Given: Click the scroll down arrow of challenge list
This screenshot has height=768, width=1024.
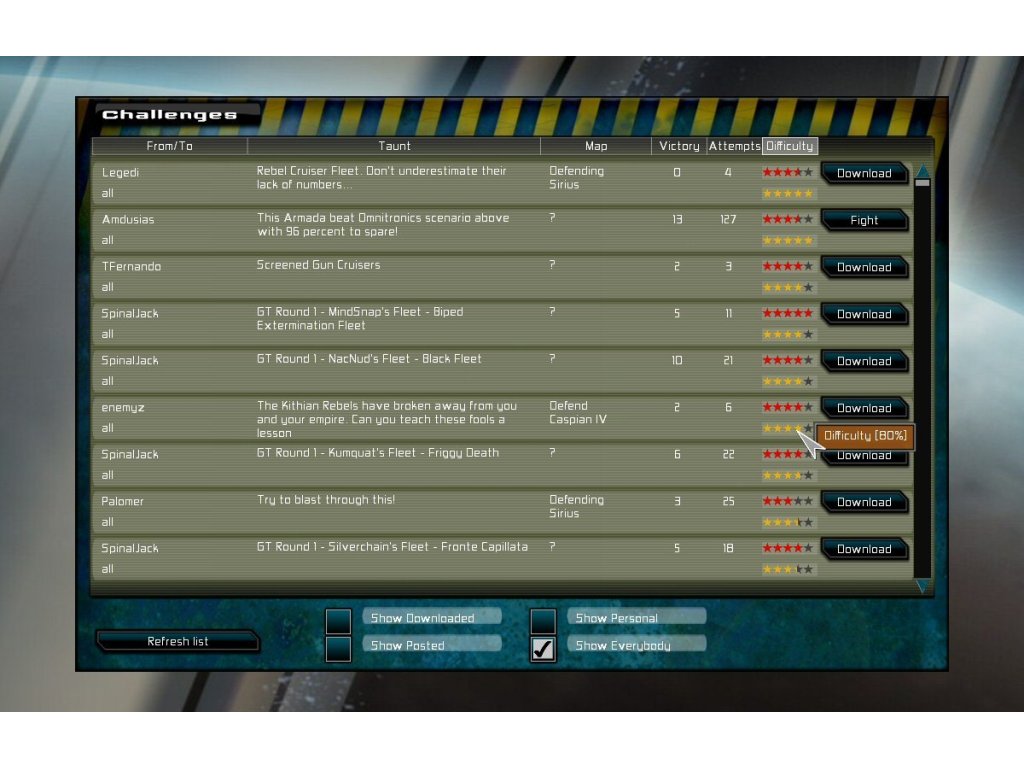Looking at the screenshot, I should [x=923, y=586].
